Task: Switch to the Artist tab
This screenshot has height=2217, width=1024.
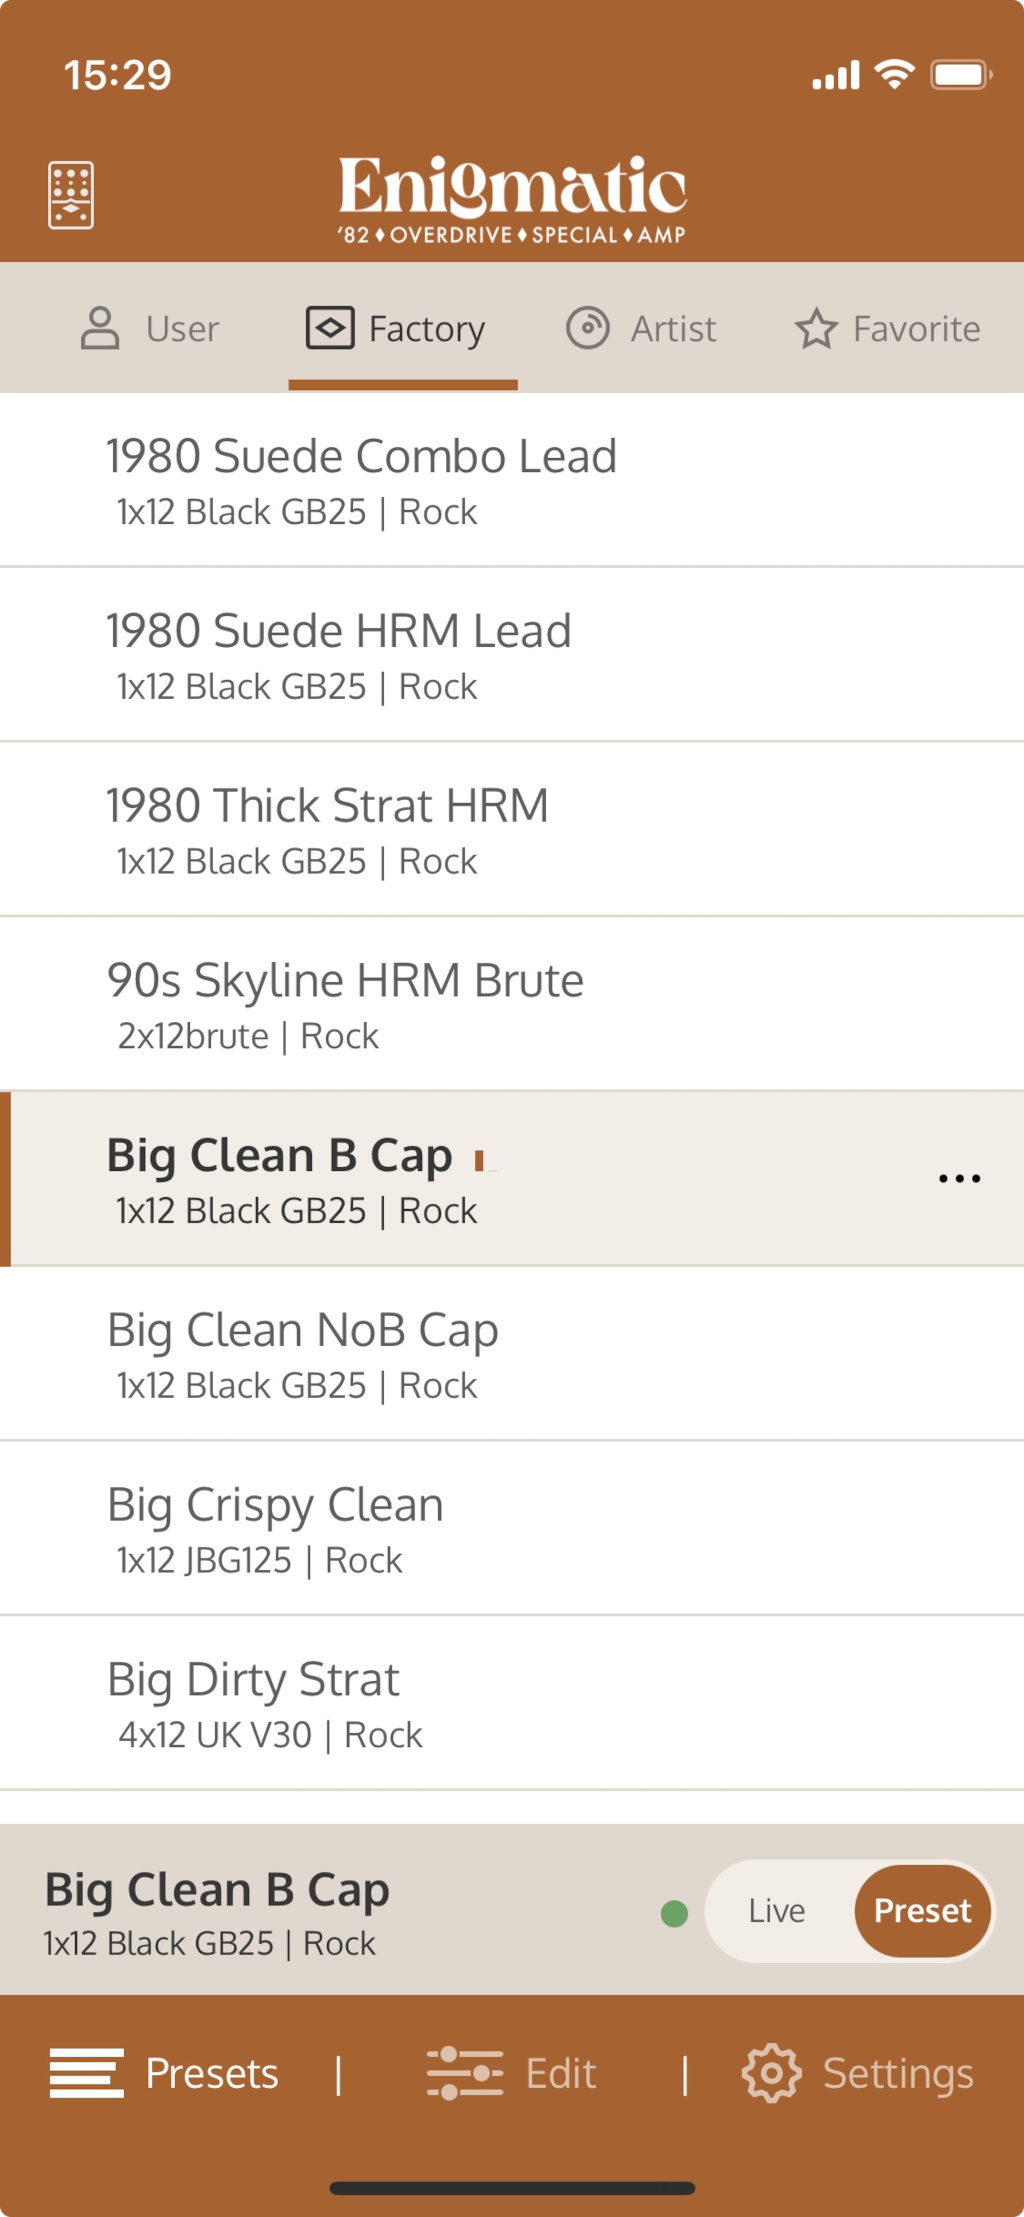Action: click(673, 328)
